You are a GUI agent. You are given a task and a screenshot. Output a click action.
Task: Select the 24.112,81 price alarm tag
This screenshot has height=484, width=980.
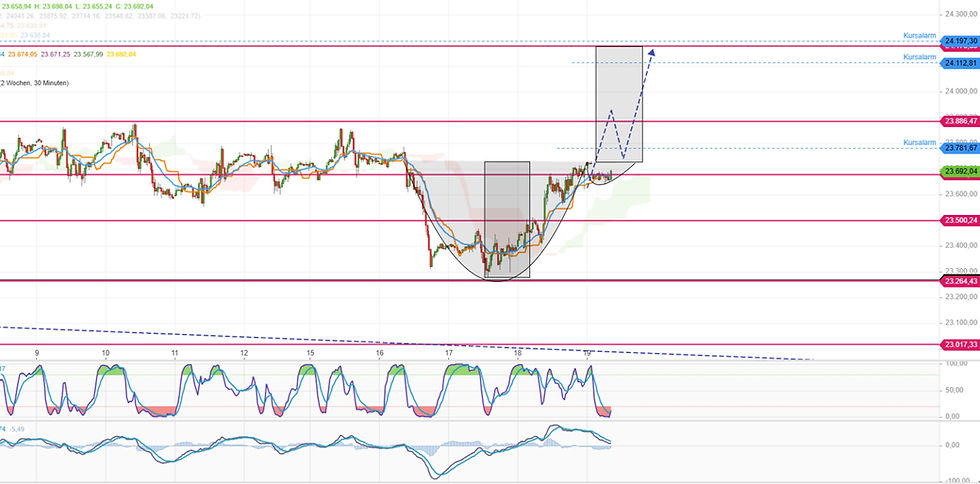click(x=960, y=63)
